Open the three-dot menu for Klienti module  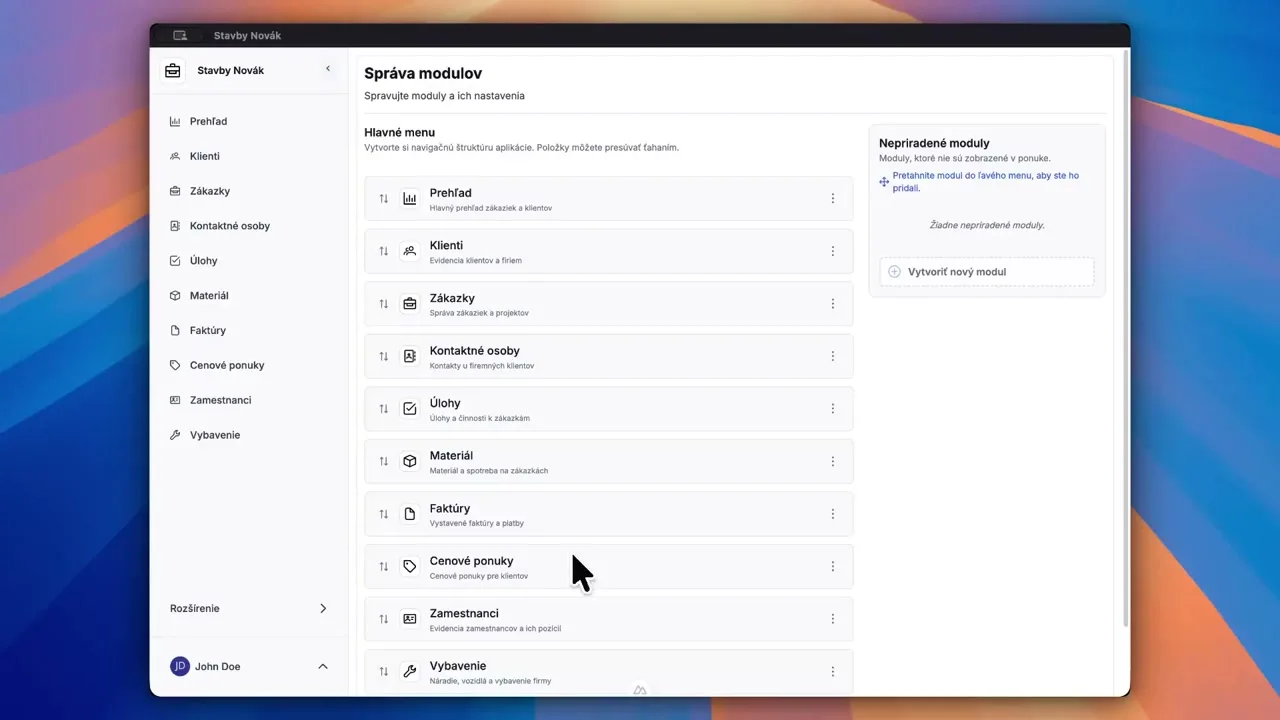832,251
